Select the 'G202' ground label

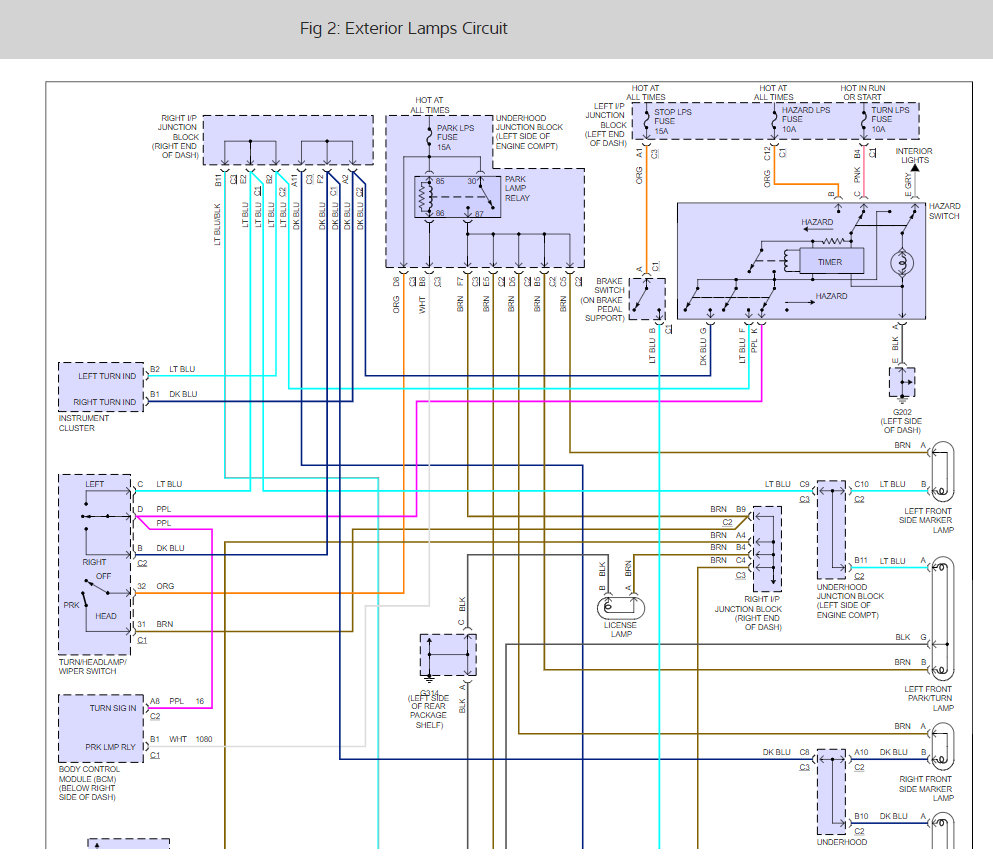pos(902,412)
